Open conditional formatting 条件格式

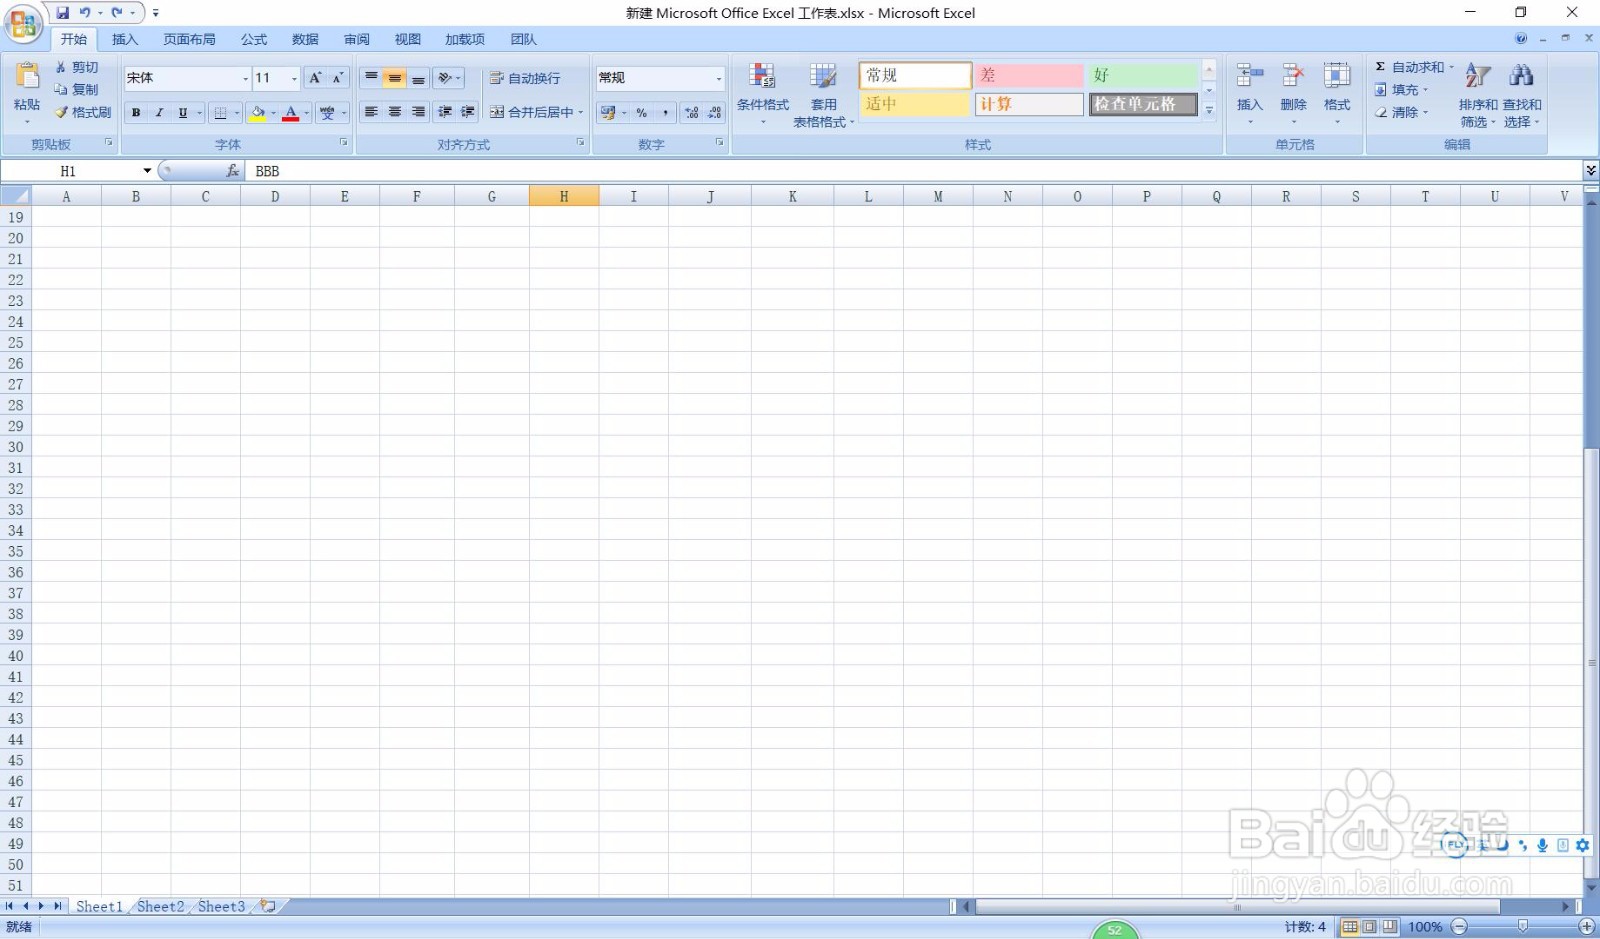(x=763, y=93)
